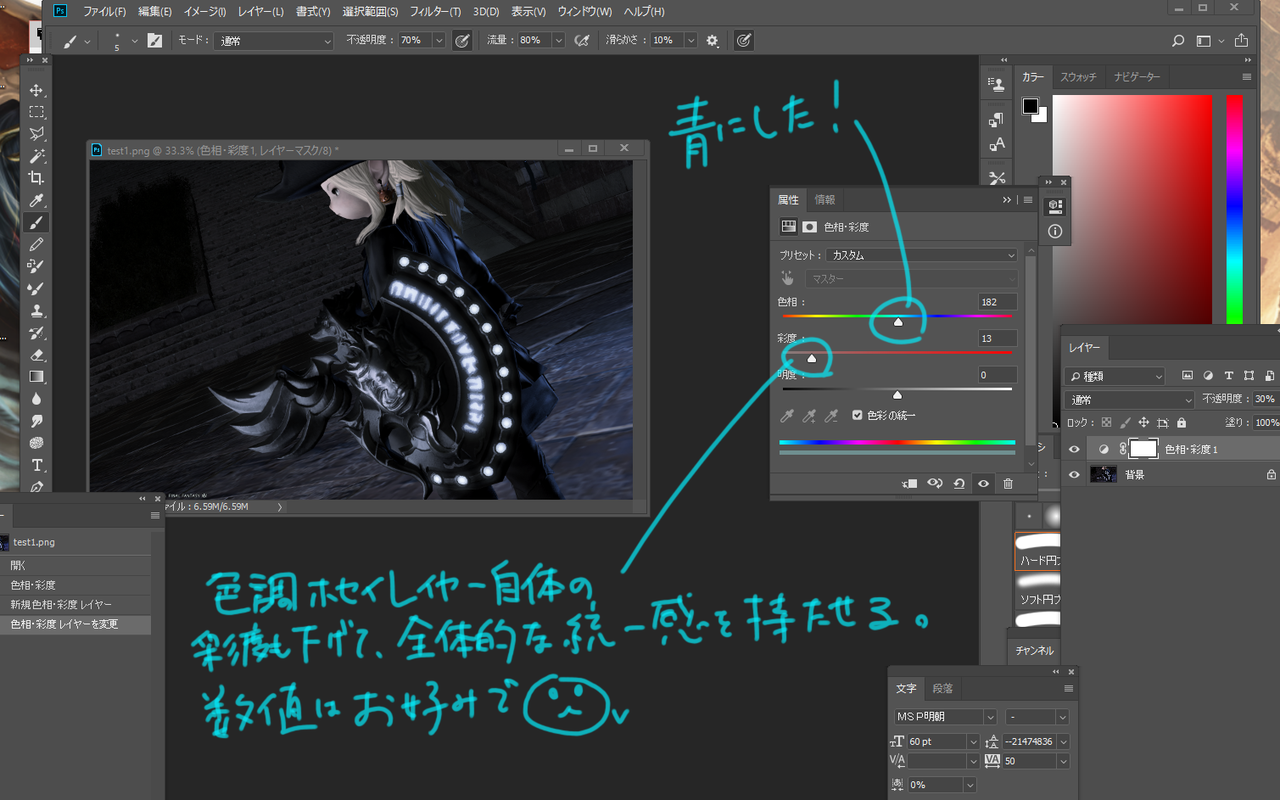The height and width of the screenshot is (800, 1280).
Task: Reset adjustment to defaults icon
Action: click(x=959, y=483)
